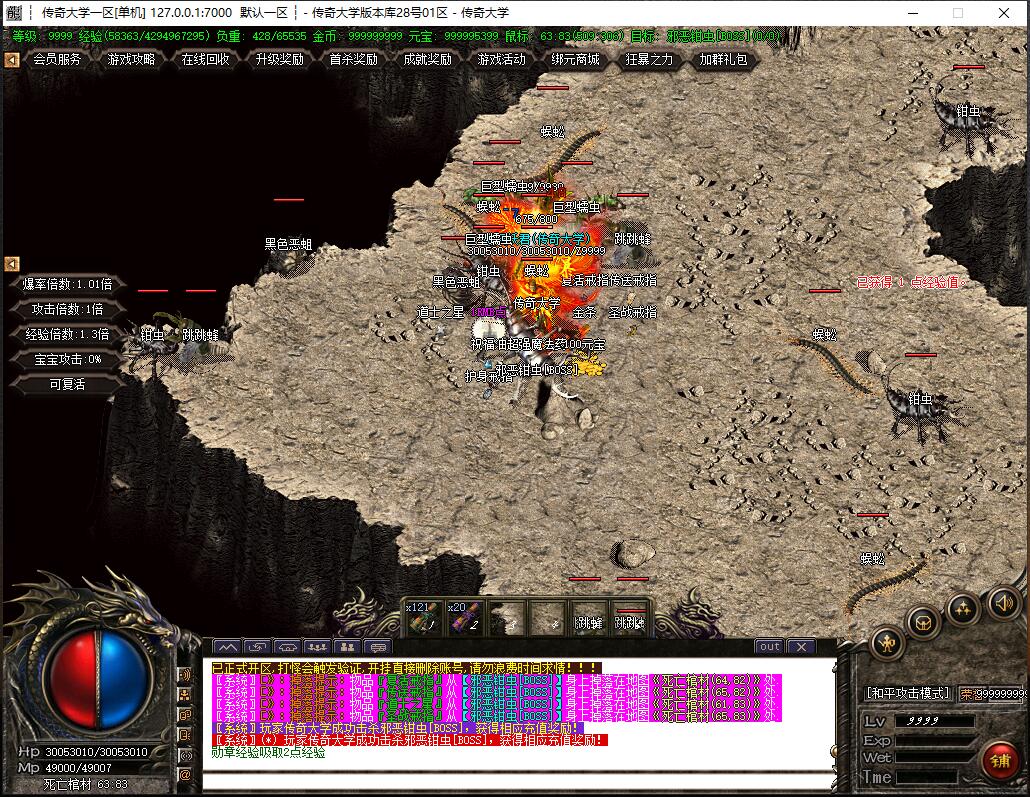Pick up the 道士之星 dropped item
1030x797 pixels.
[440, 312]
